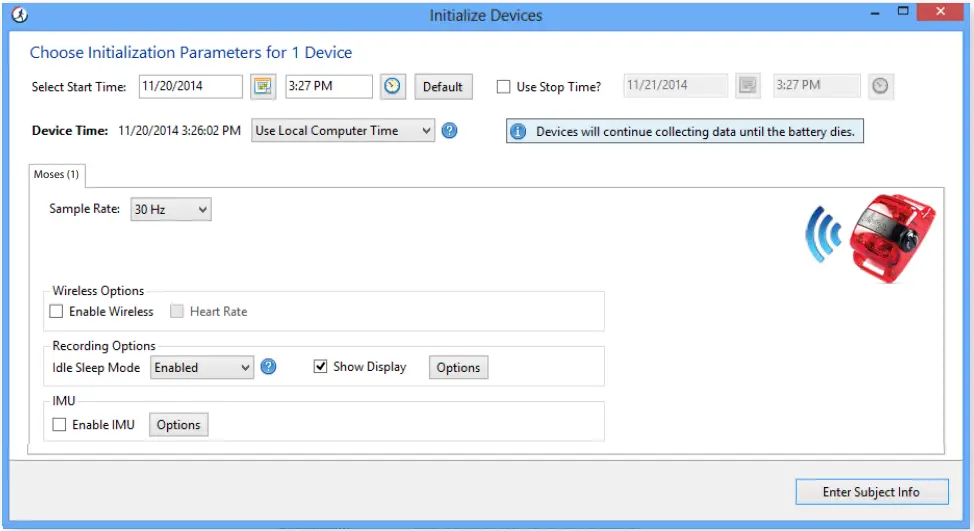This screenshot has width=974, height=531.
Task: Click the ActiLife app icon in title bar
Action: coord(20,15)
